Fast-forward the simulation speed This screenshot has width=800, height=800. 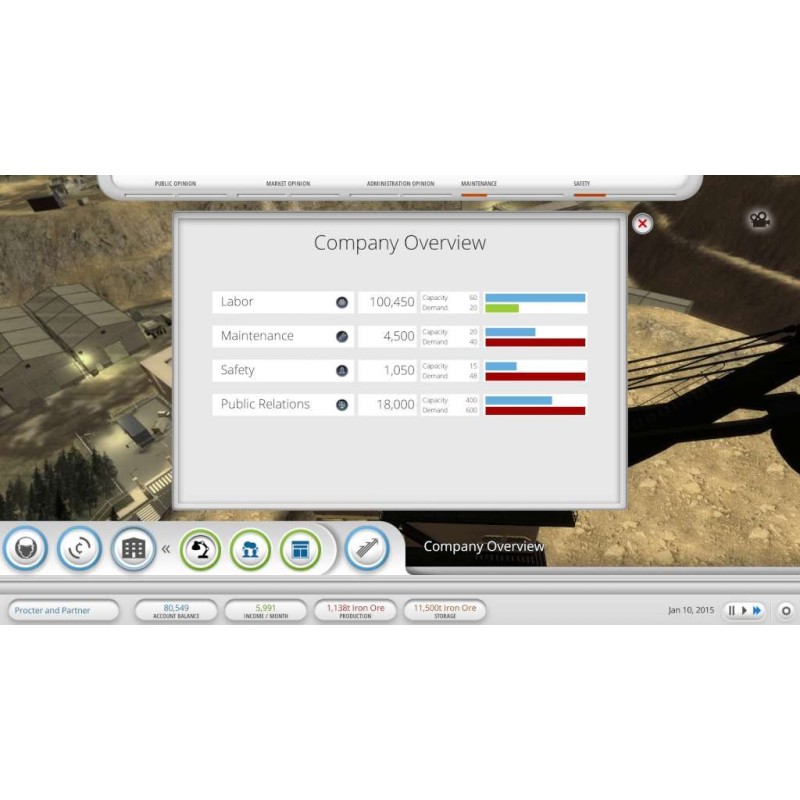pos(757,610)
